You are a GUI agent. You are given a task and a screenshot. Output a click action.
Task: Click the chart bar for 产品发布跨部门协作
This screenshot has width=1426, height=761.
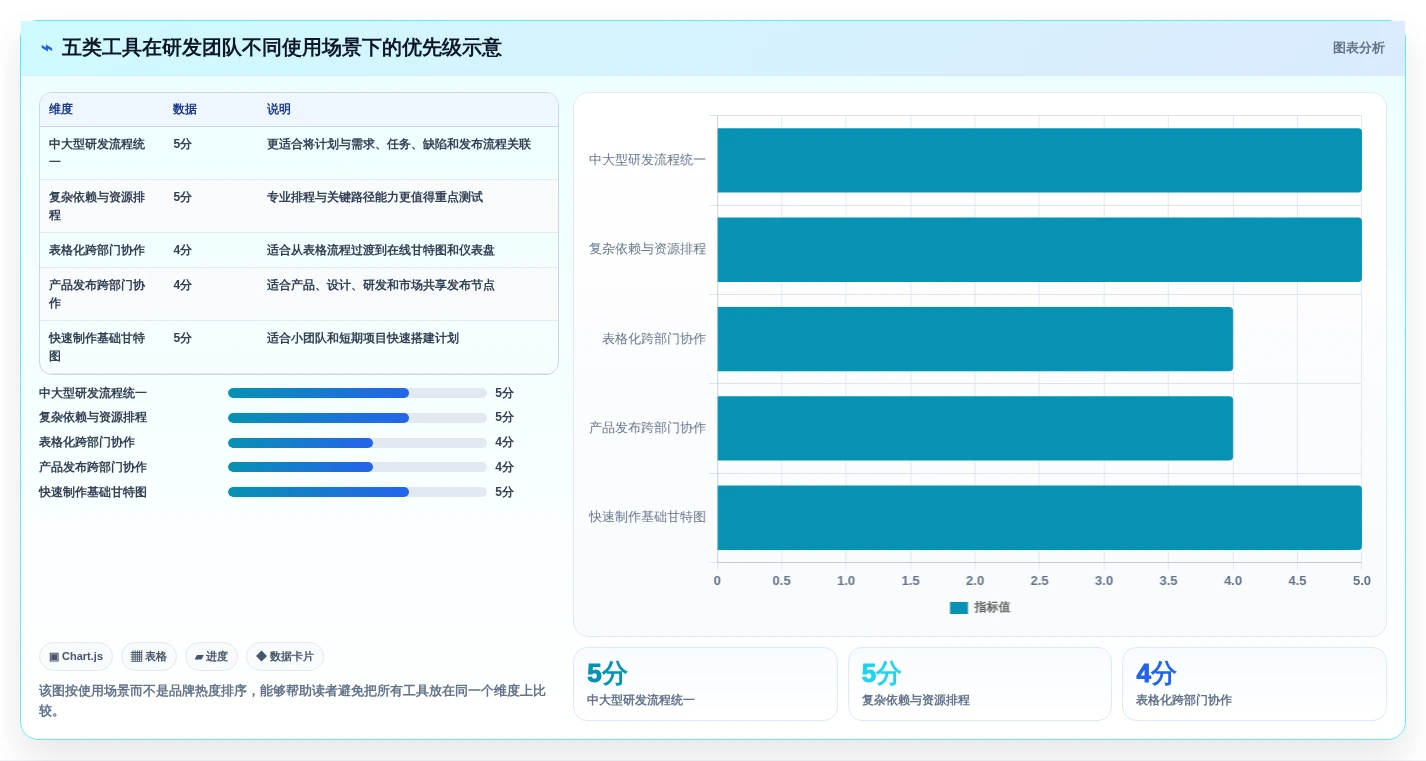(x=975, y=428)
